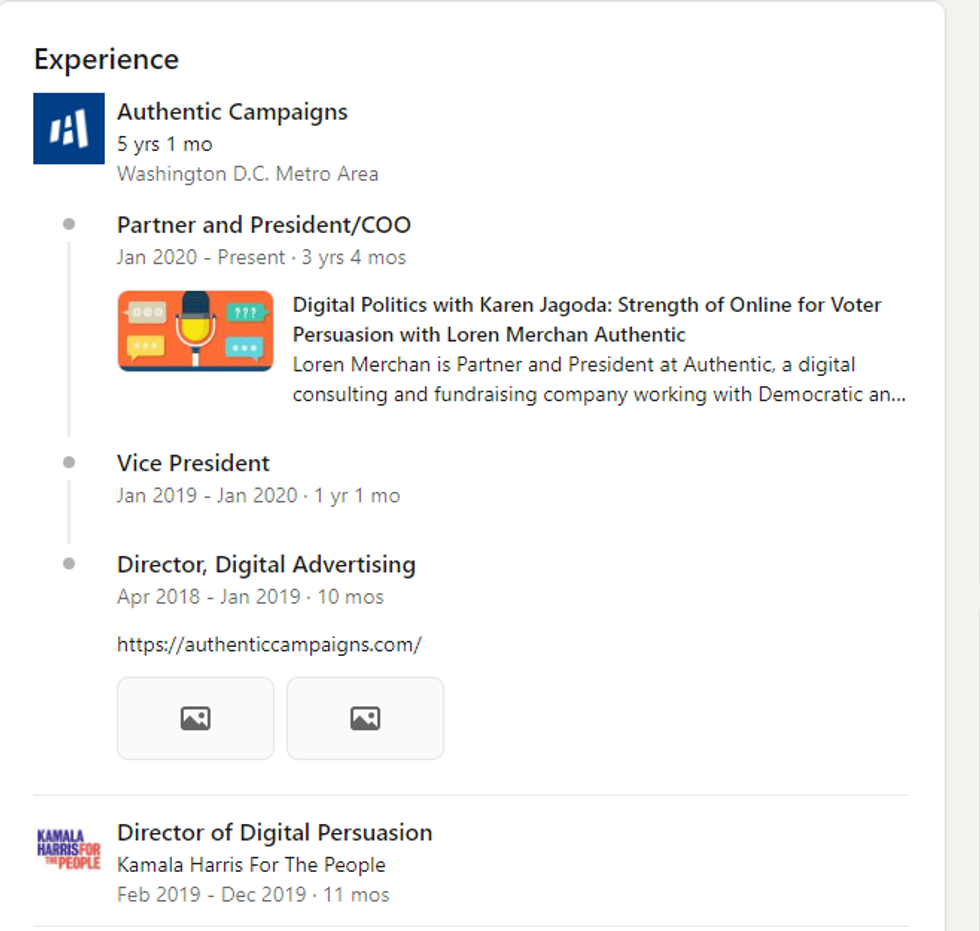Expand the truncated podcast description text
The image size is (980, 931).
[599, 380]
